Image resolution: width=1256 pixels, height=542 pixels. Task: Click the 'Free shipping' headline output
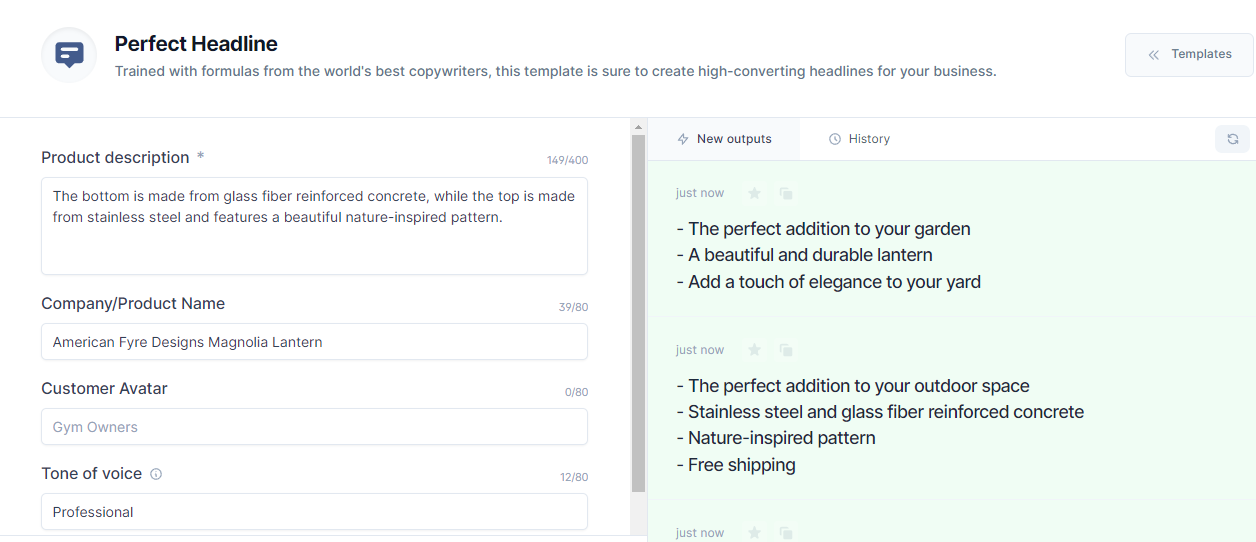point(741,465)
